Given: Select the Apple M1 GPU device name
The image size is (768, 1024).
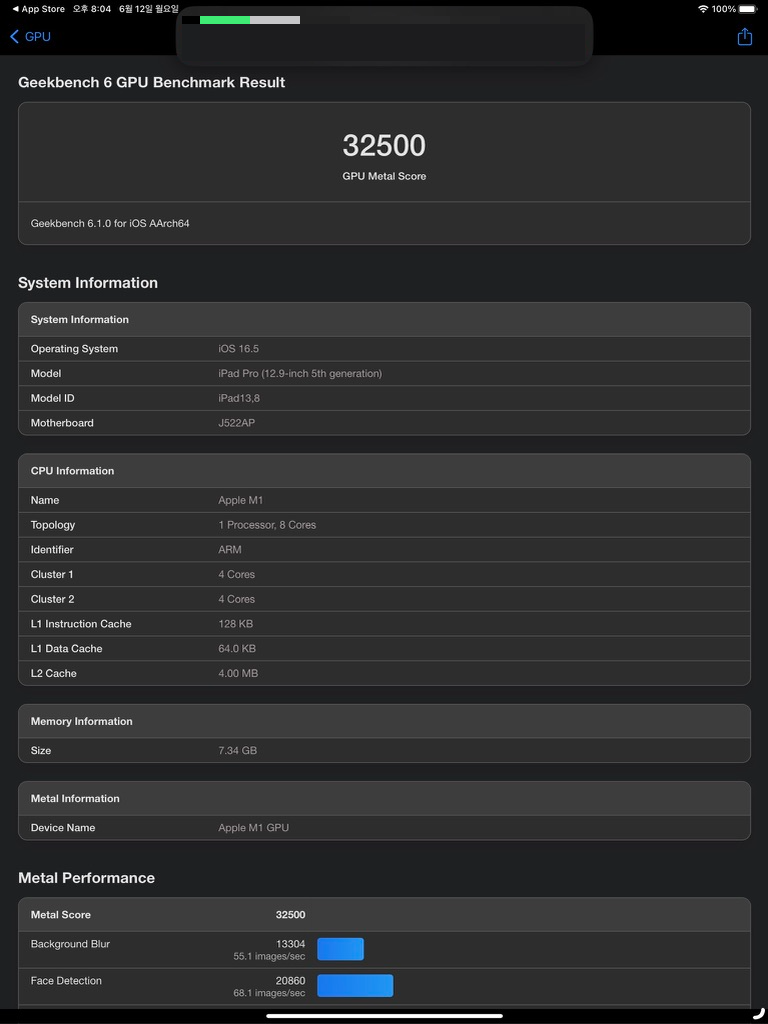Looking at the screenshot, I should coord(253,828).
